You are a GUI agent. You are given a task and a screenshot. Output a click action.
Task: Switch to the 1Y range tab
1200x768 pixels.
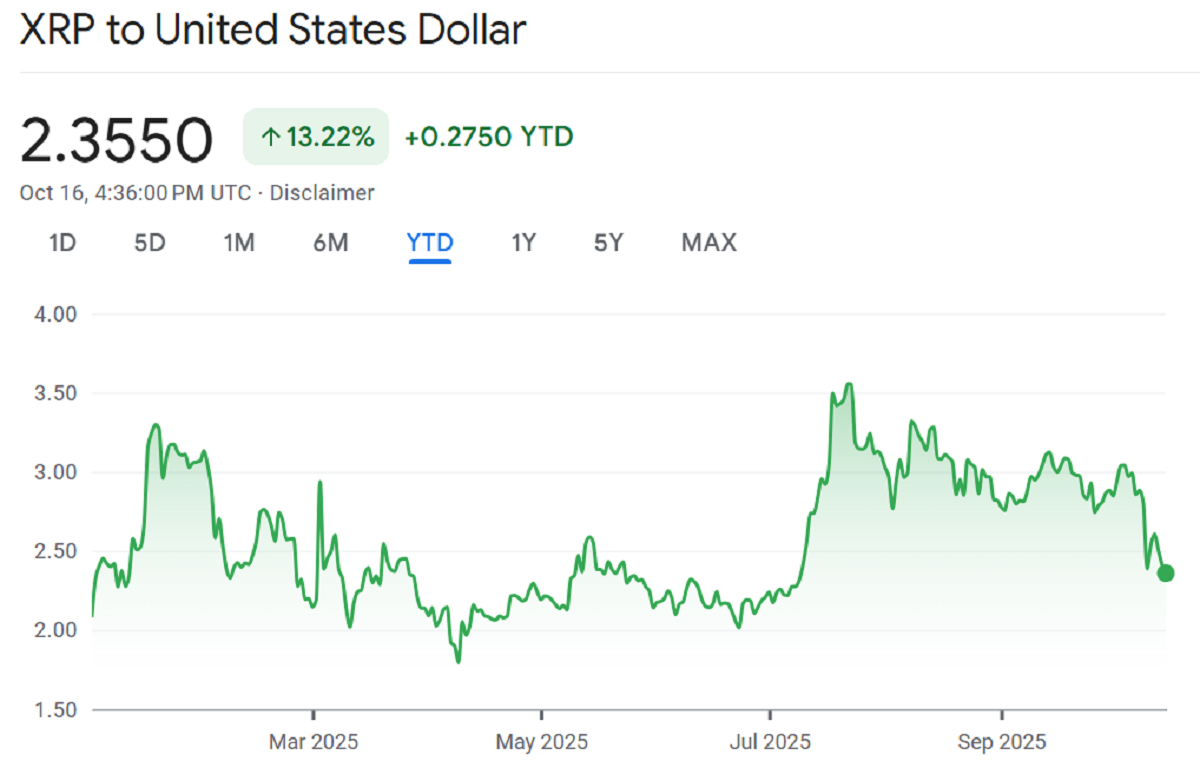pyautogui.click(x=523, y=242)
